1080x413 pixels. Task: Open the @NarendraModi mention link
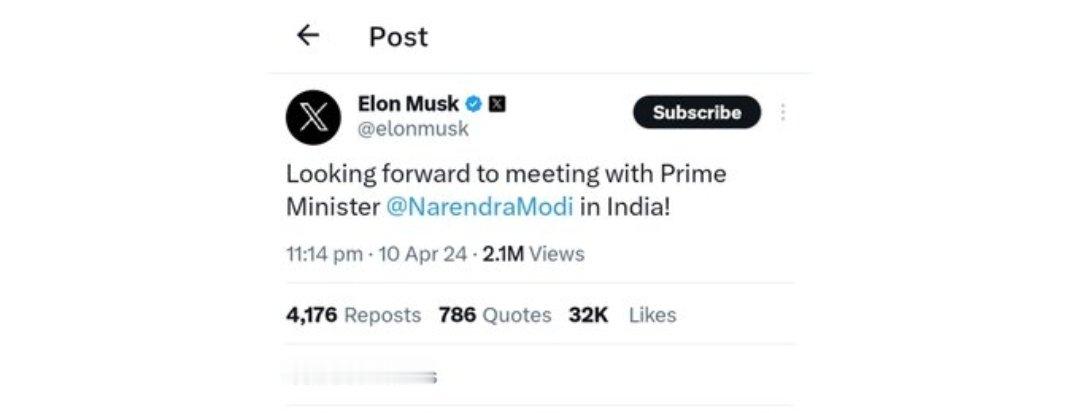[x=479, y=206]
